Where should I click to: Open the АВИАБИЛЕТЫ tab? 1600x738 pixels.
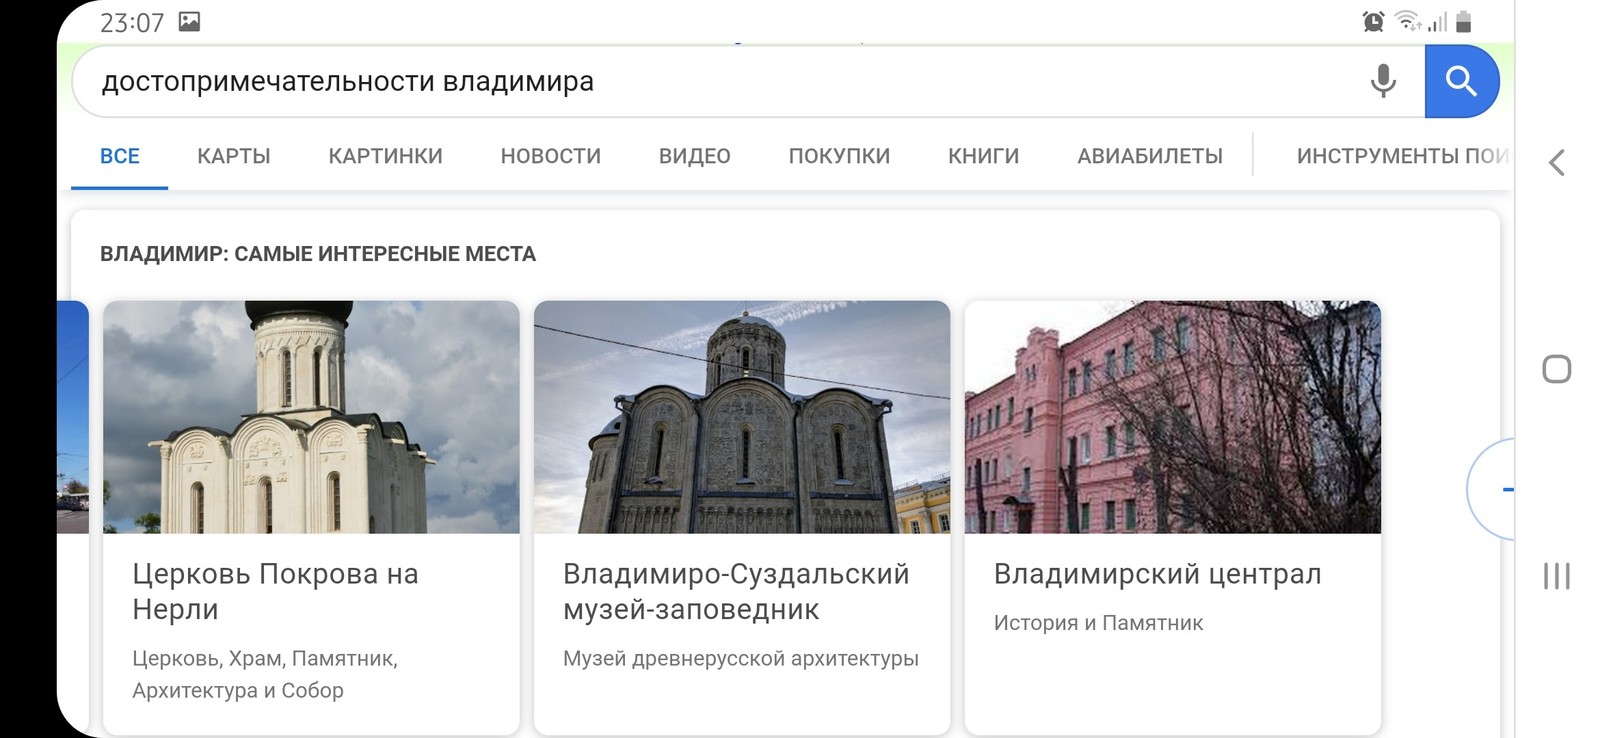tap(1150, 156)
